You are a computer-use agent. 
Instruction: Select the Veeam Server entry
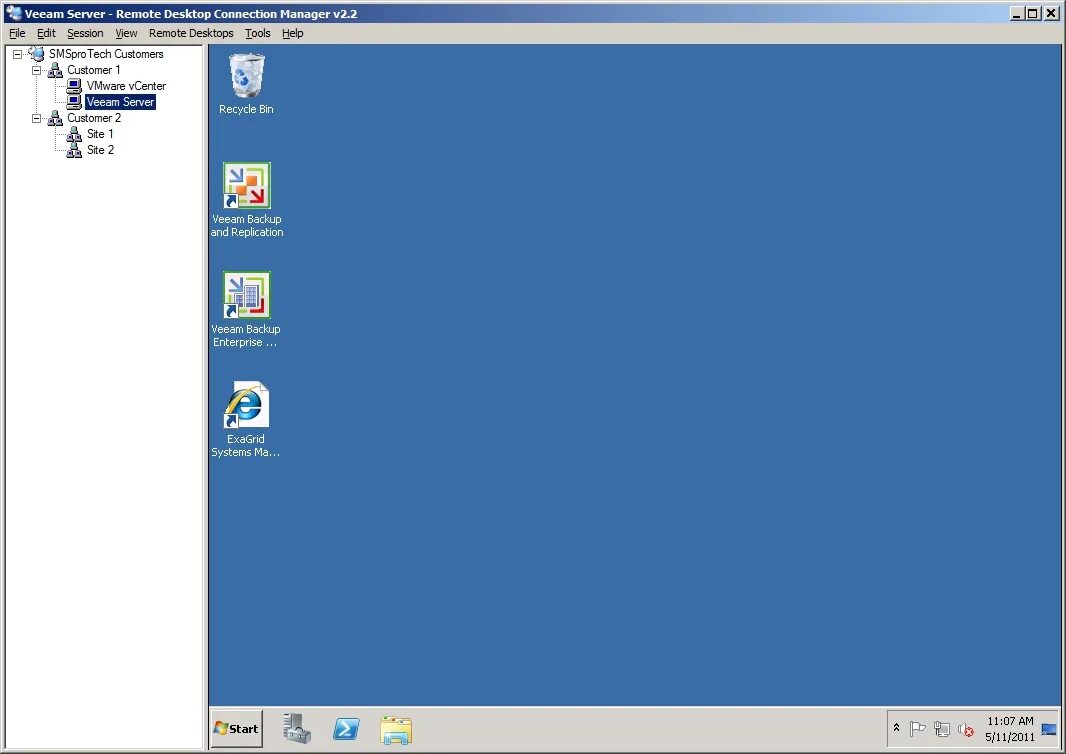[x=120, y=102]
